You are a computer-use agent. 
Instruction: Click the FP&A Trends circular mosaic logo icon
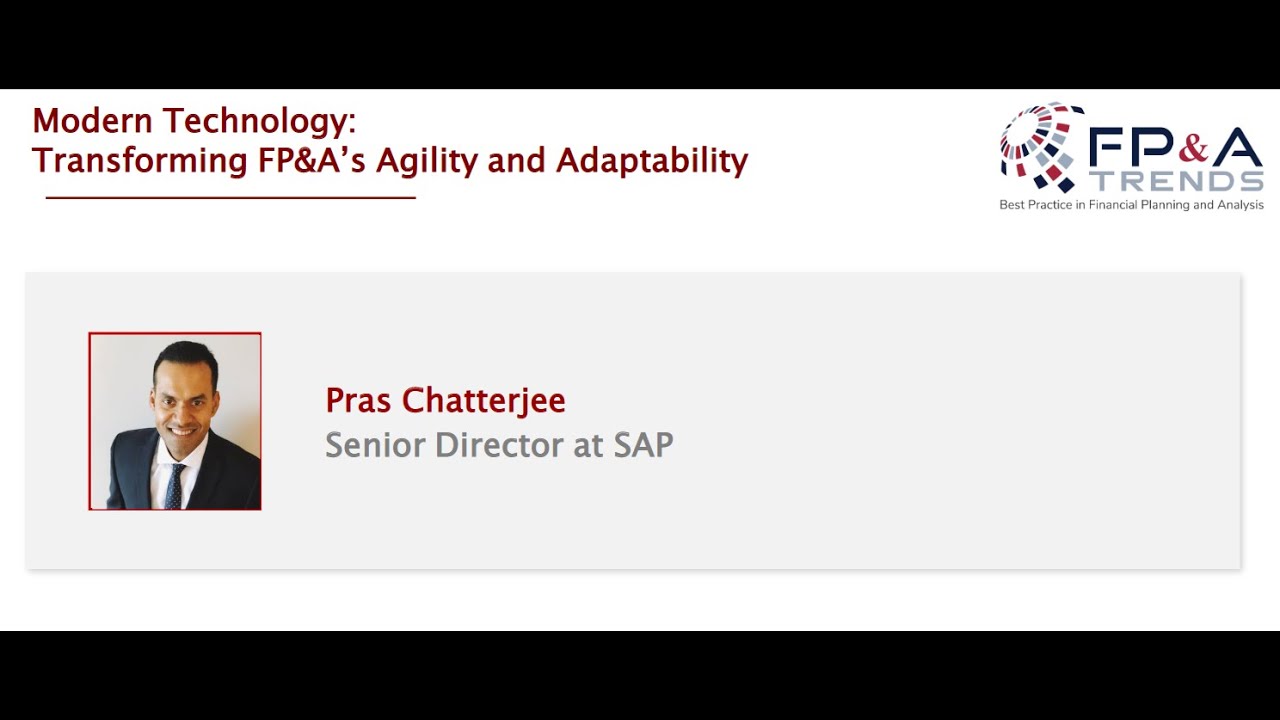[x=1040, y=147]
